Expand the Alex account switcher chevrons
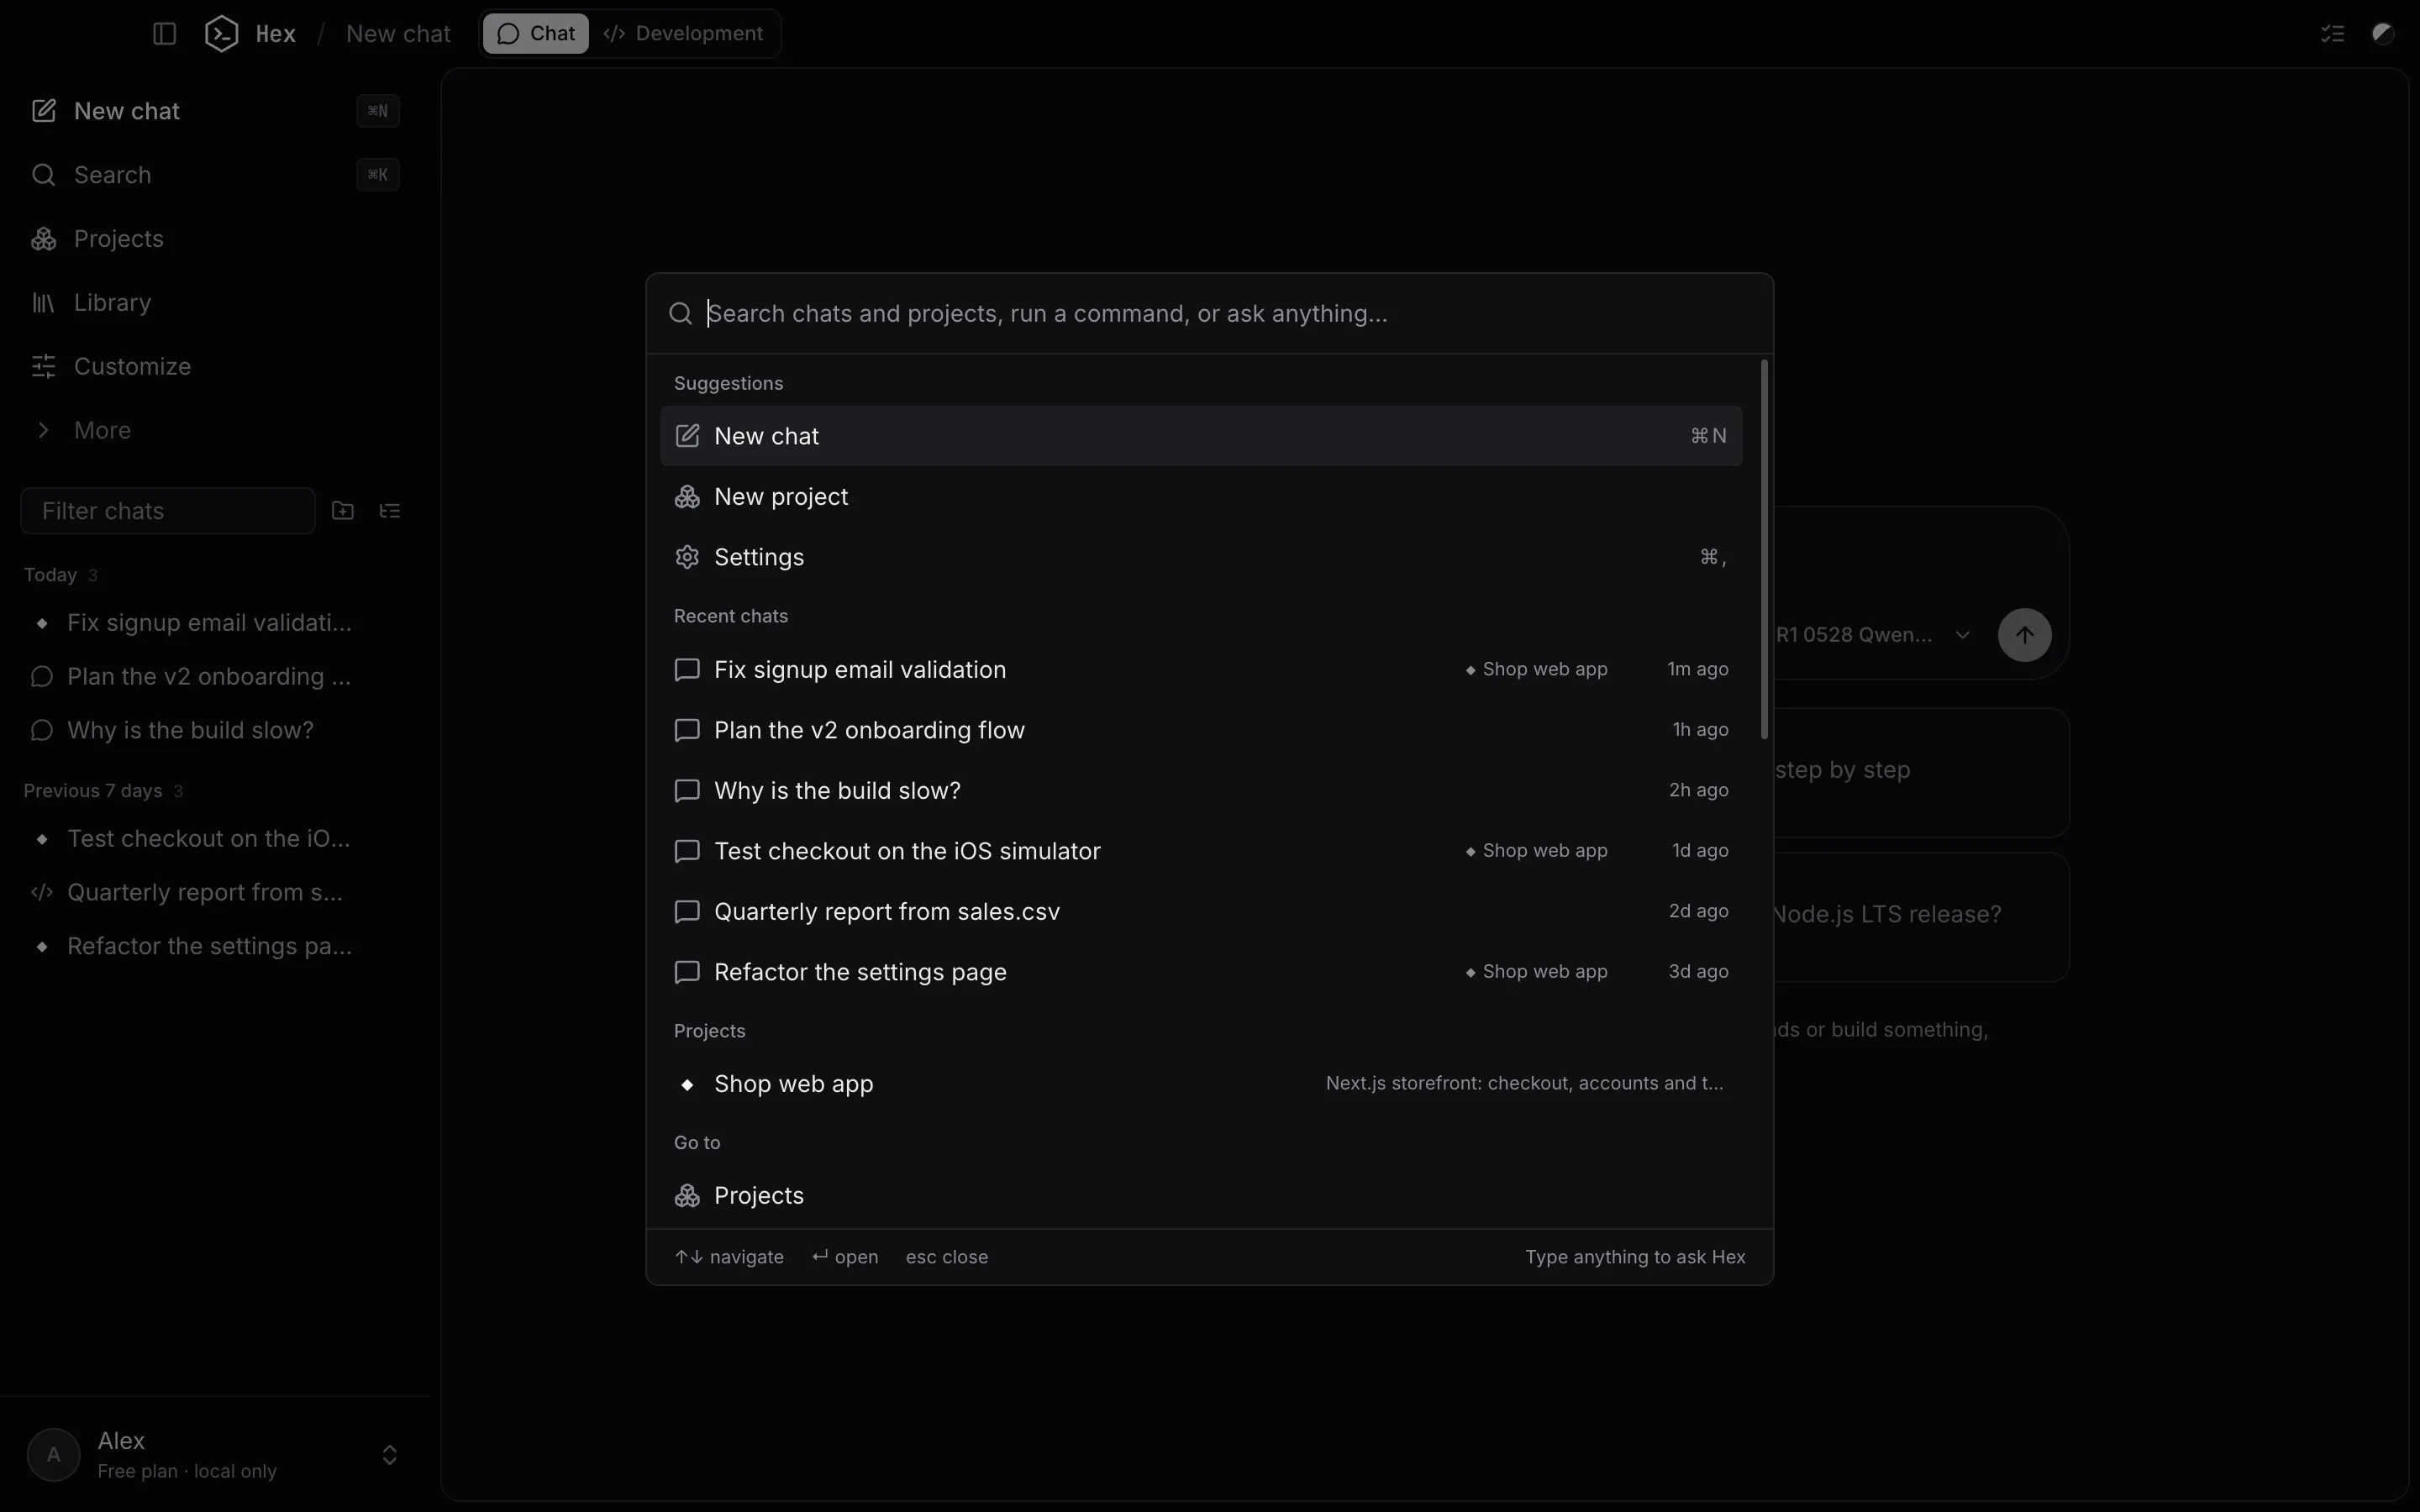 click(x=390, y=1455)
